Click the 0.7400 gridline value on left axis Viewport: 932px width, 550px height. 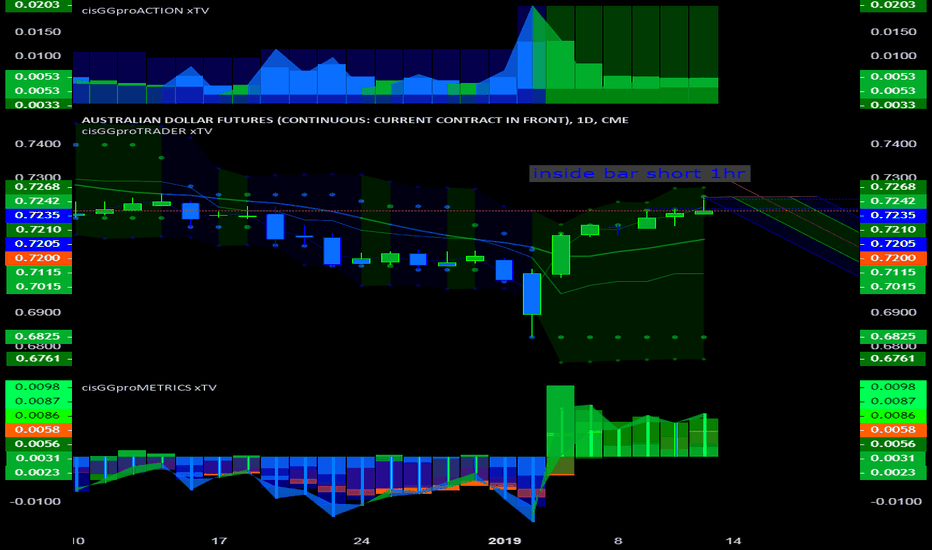tap(38, 144)
